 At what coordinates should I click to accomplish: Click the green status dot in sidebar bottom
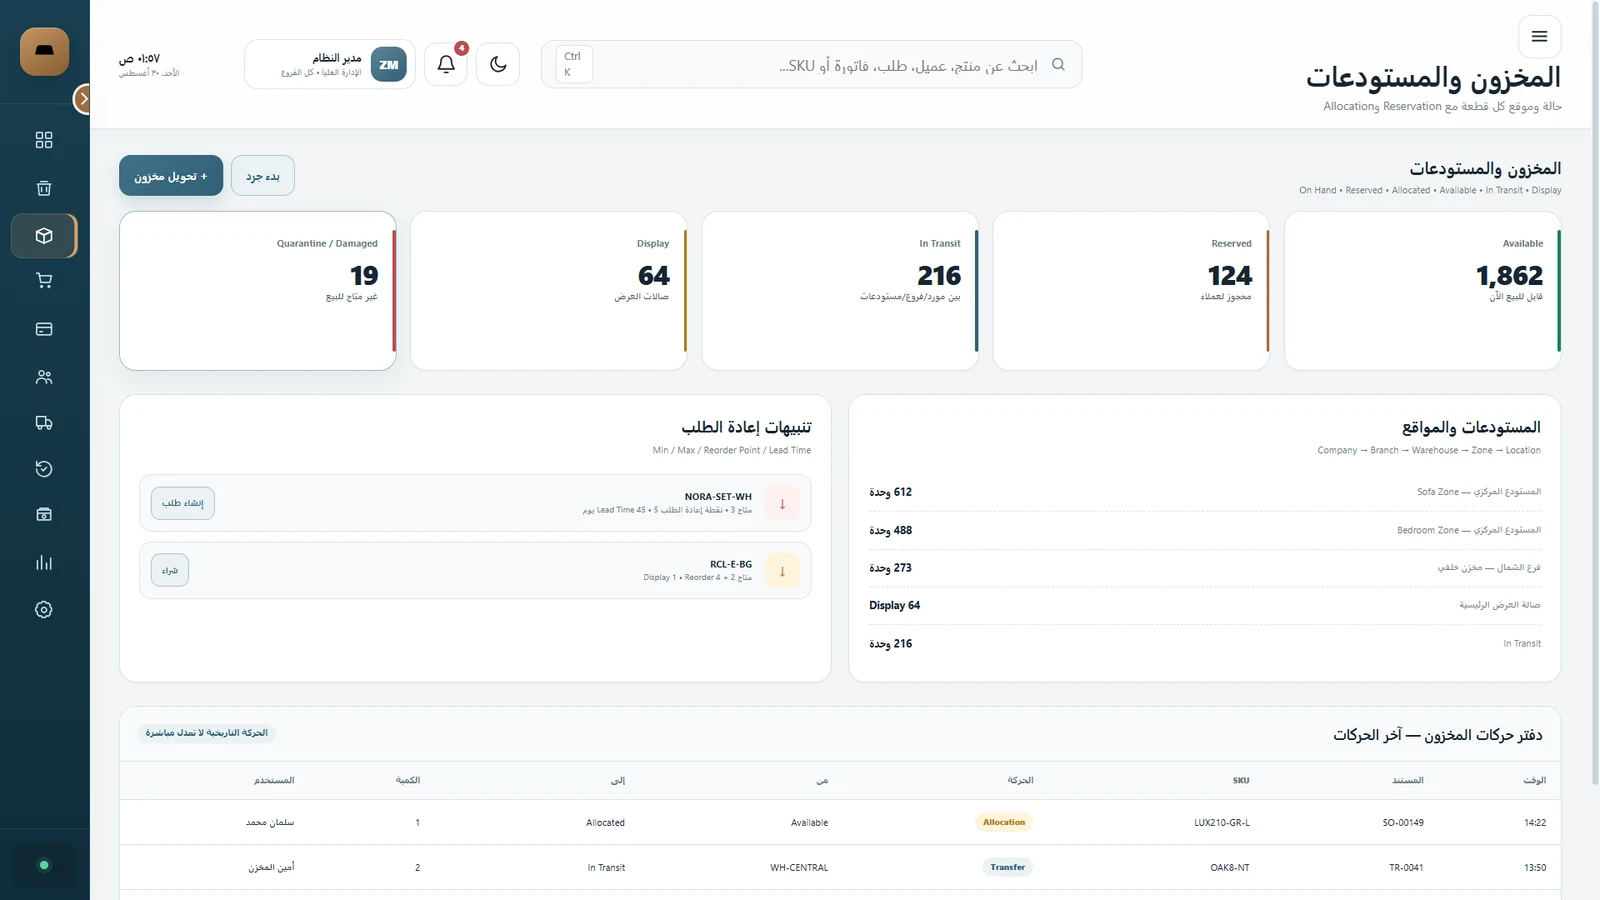(44, 865)
